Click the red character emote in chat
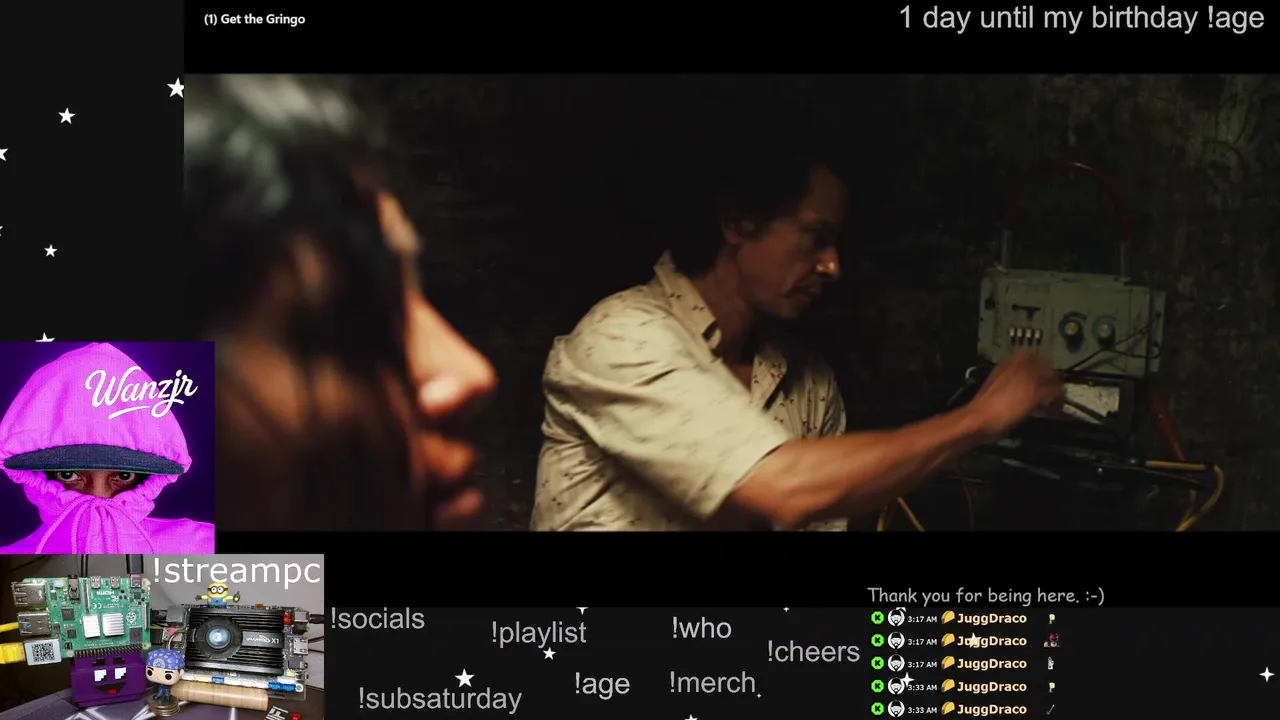 (x=1051, y=641)
